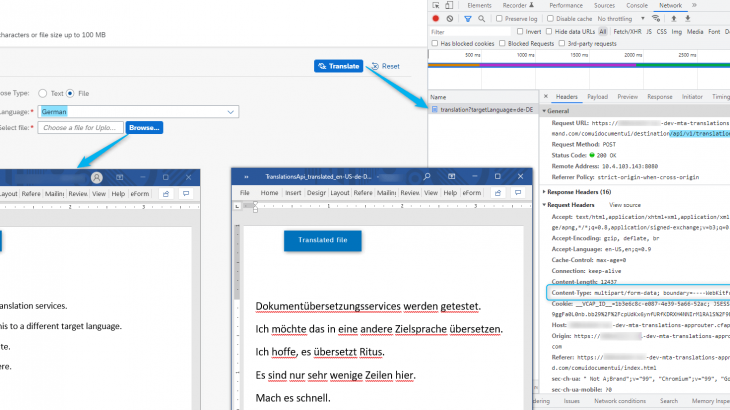Filter requests by Fetch/XHR type

627,32
